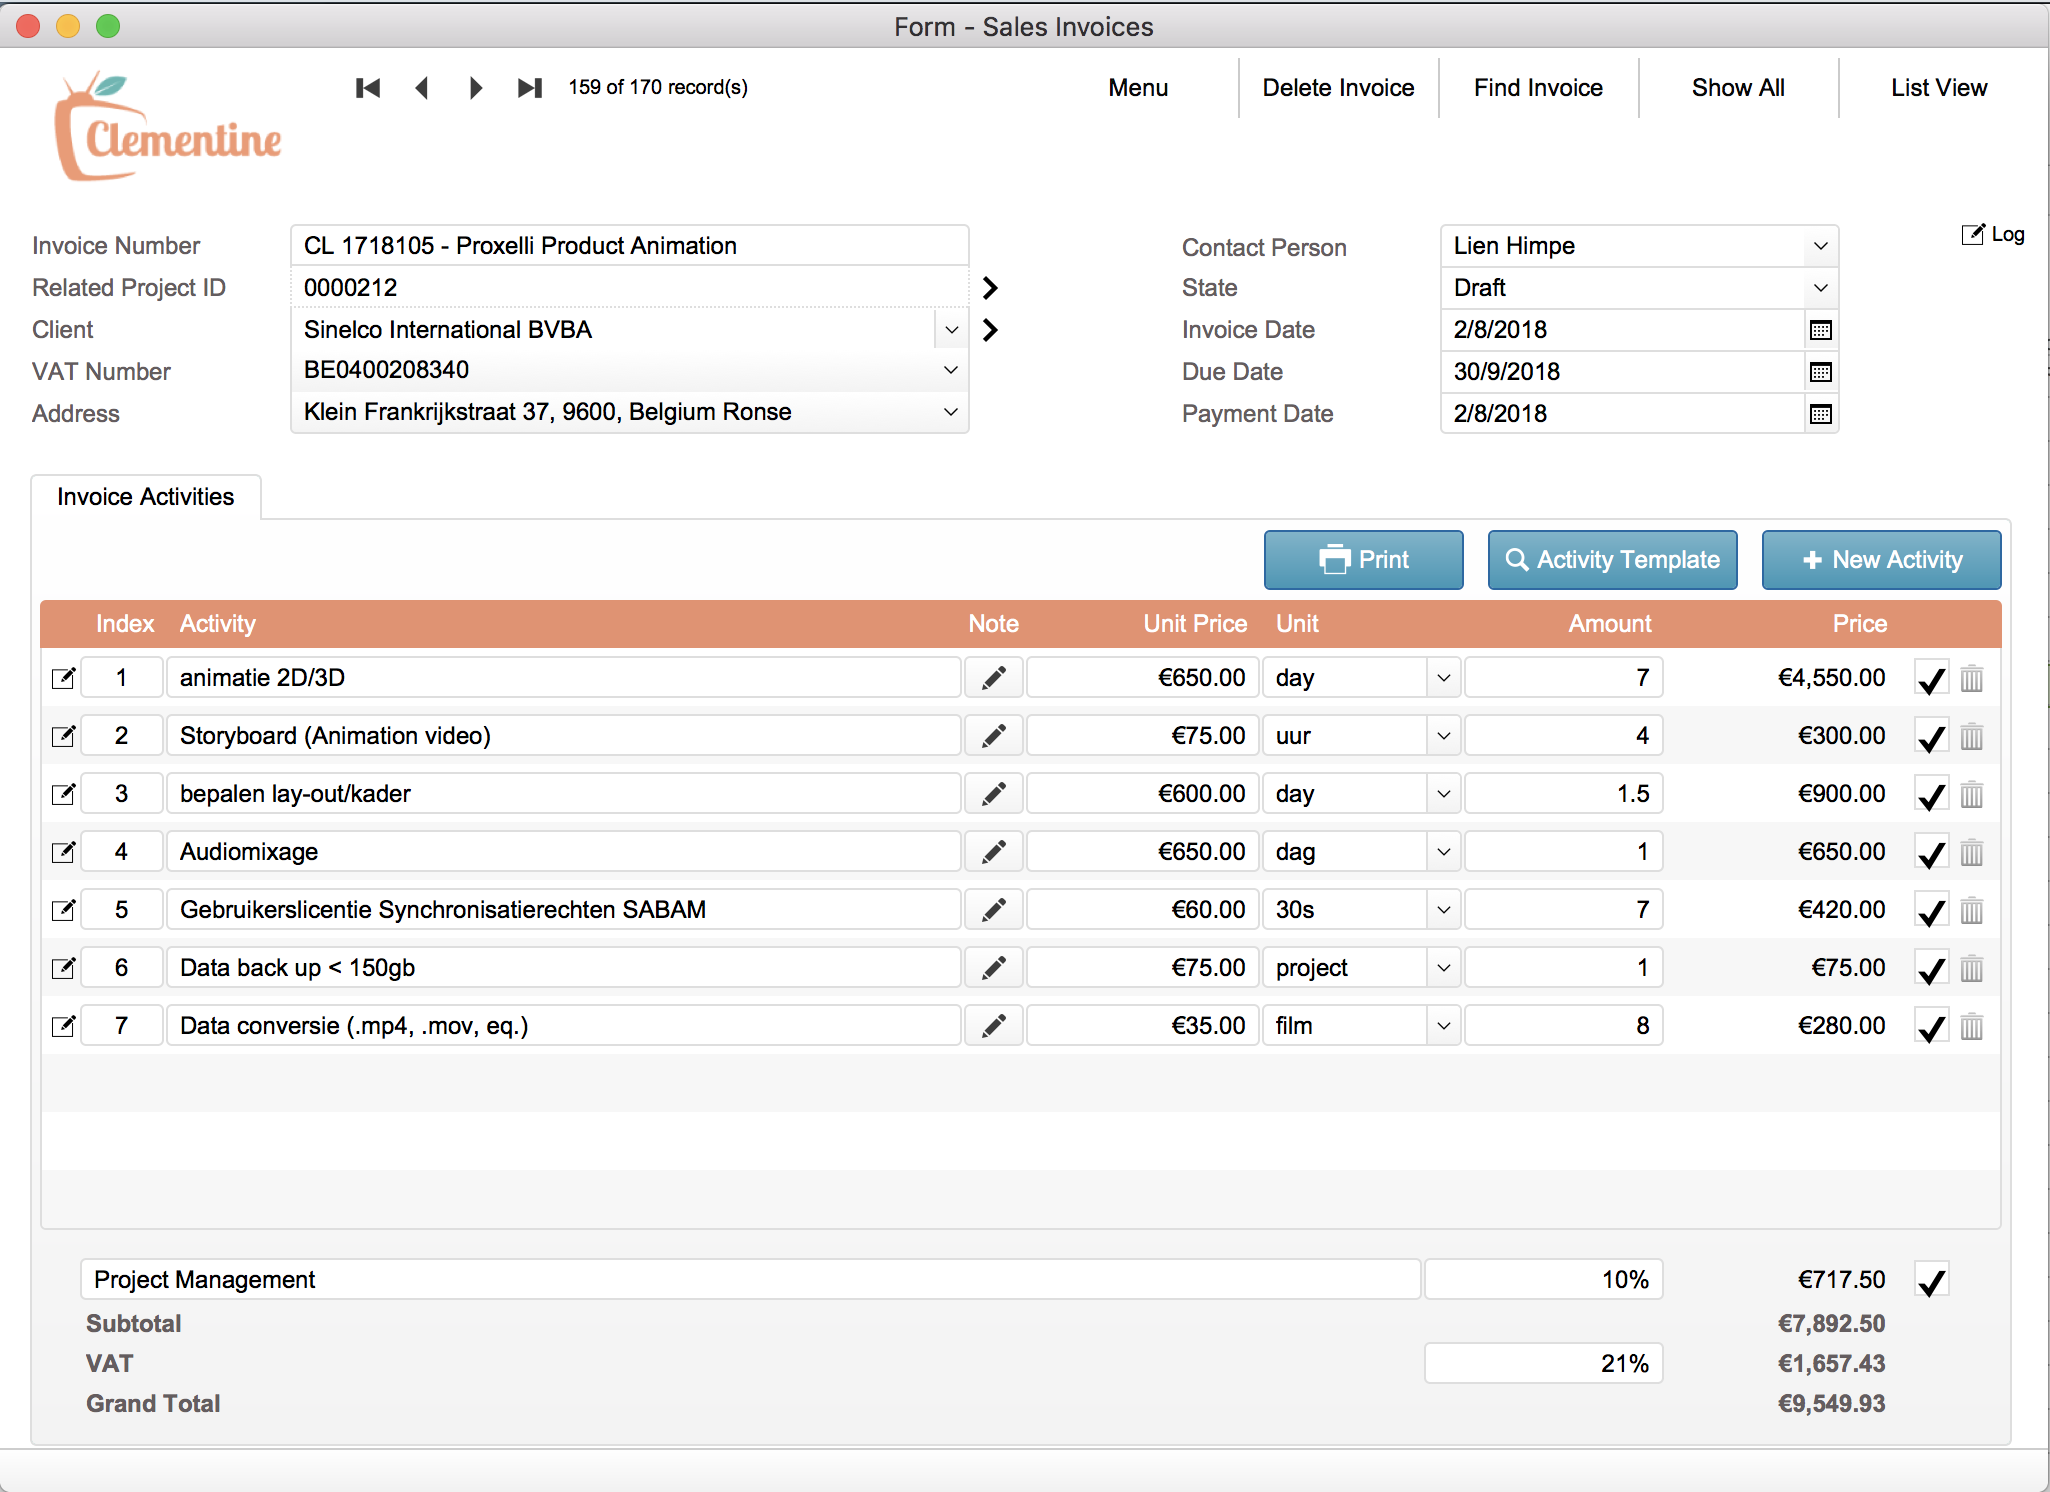Open calendar picker for Payment Date
Screen dimensions: 2050x1492
click(1821, 414)
